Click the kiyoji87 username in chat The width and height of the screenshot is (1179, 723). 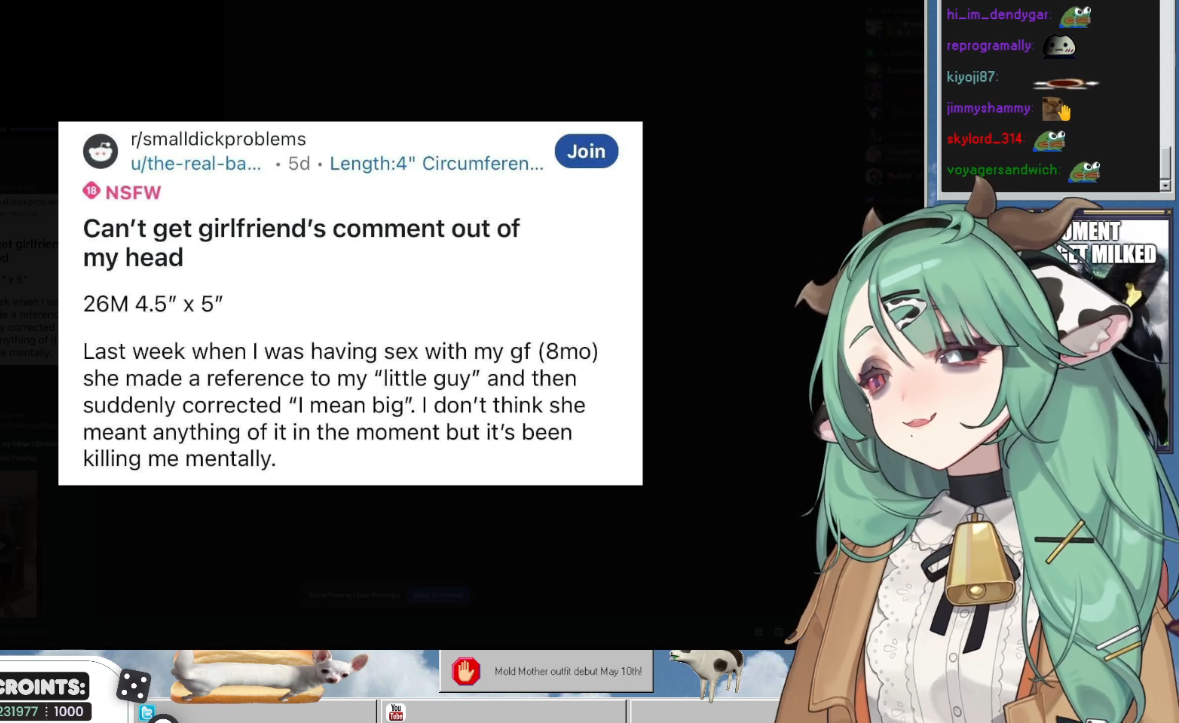pos(971,77)
